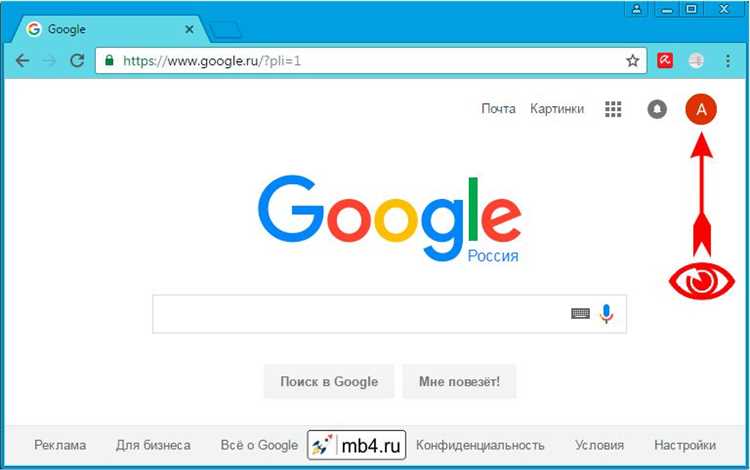Open the Картинки link

click(557, 109)
